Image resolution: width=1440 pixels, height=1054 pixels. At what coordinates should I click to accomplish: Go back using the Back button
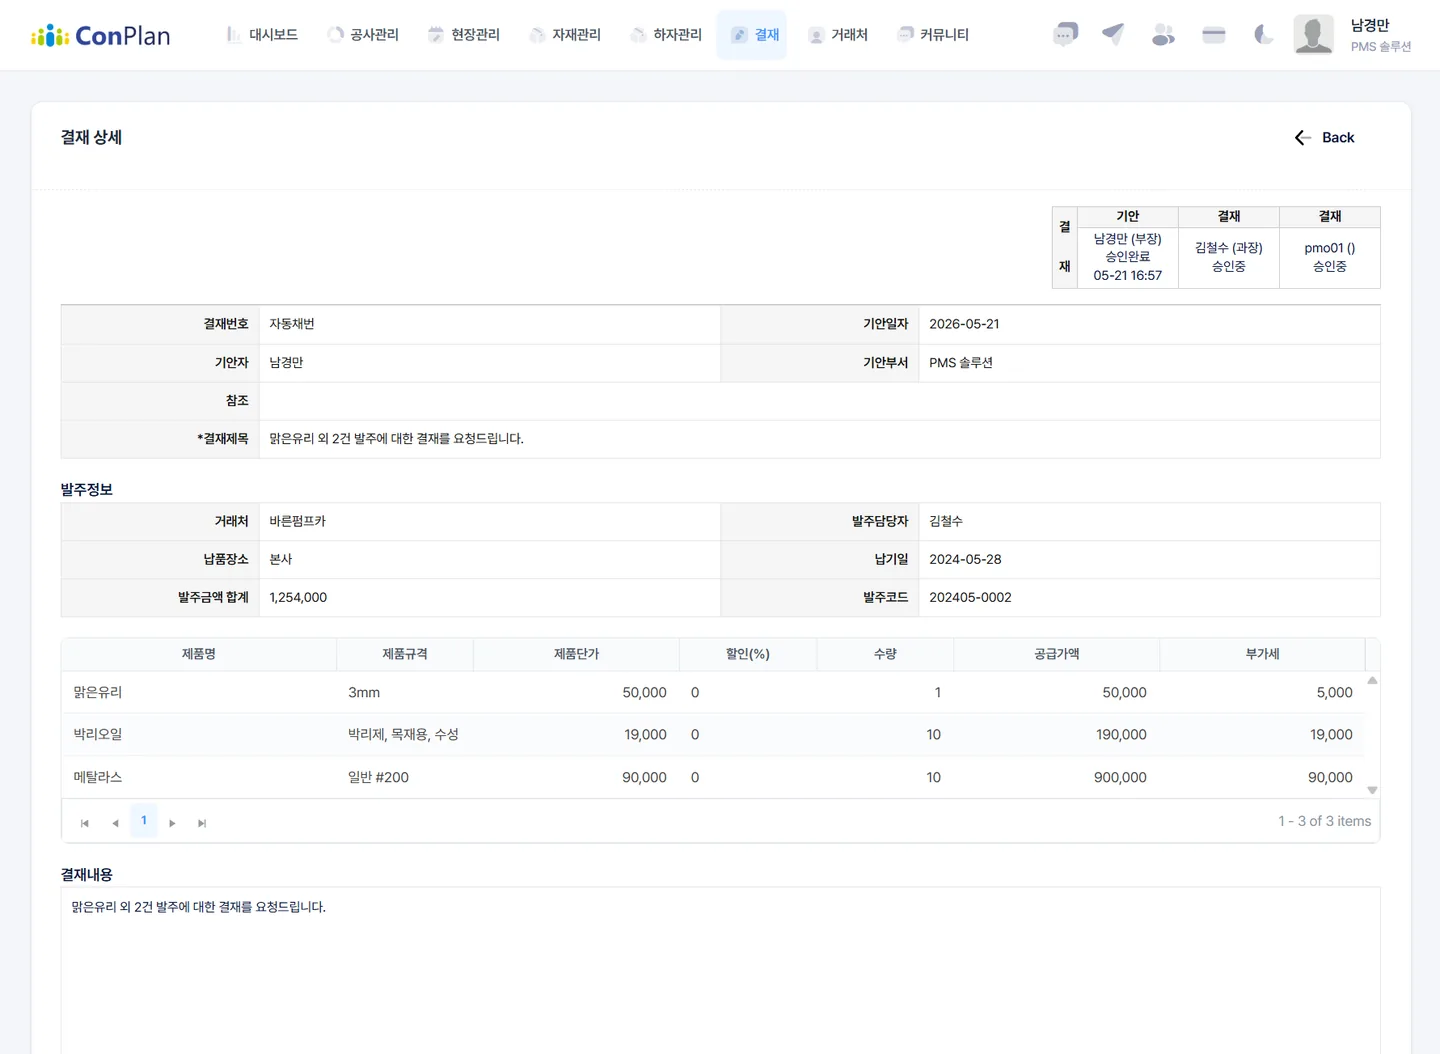point(1324,138)
